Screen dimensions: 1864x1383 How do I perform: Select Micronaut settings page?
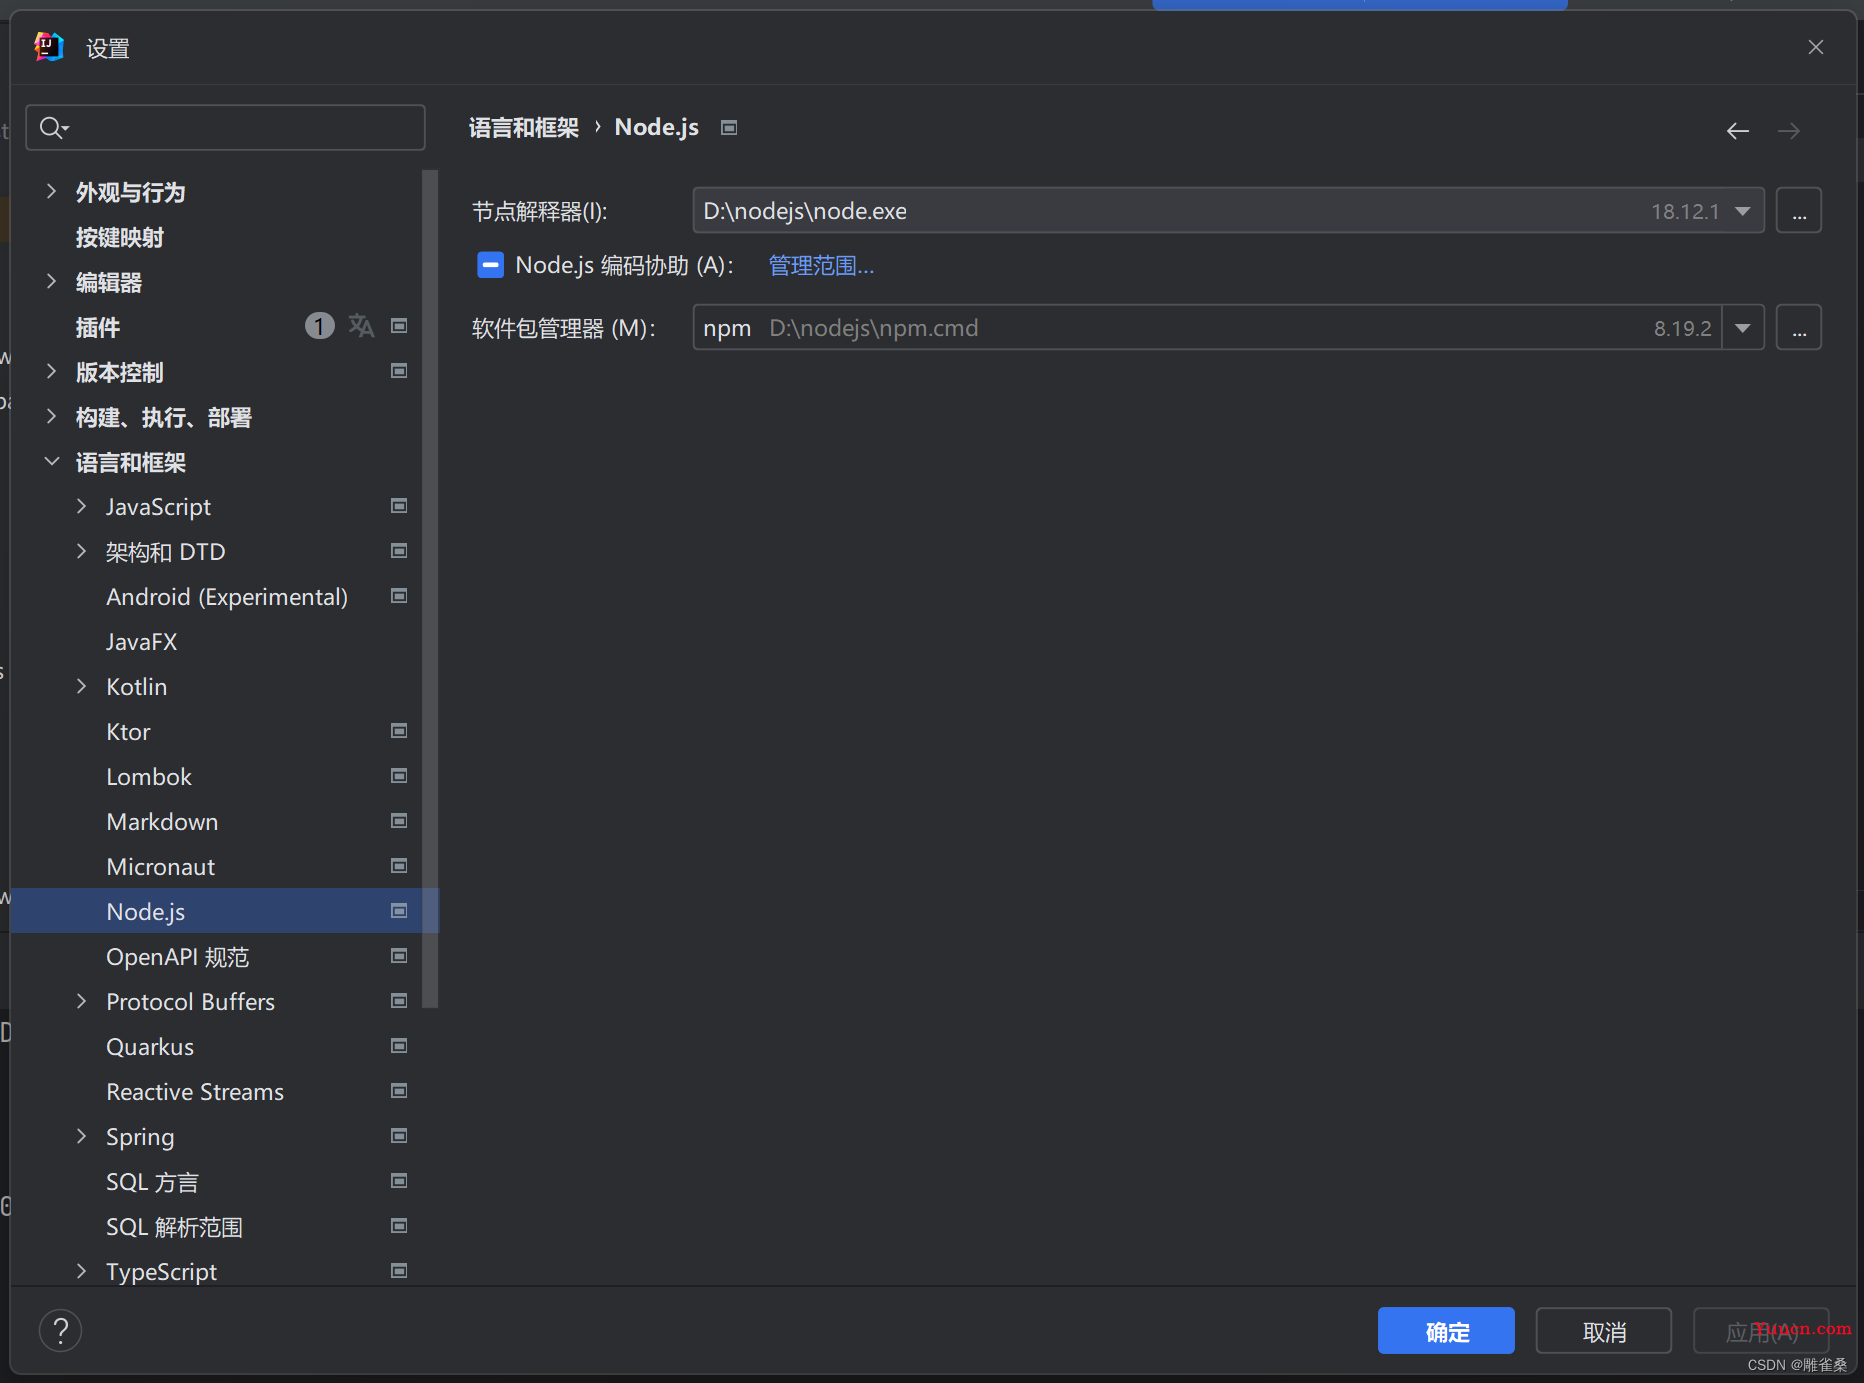click(161, 867)
